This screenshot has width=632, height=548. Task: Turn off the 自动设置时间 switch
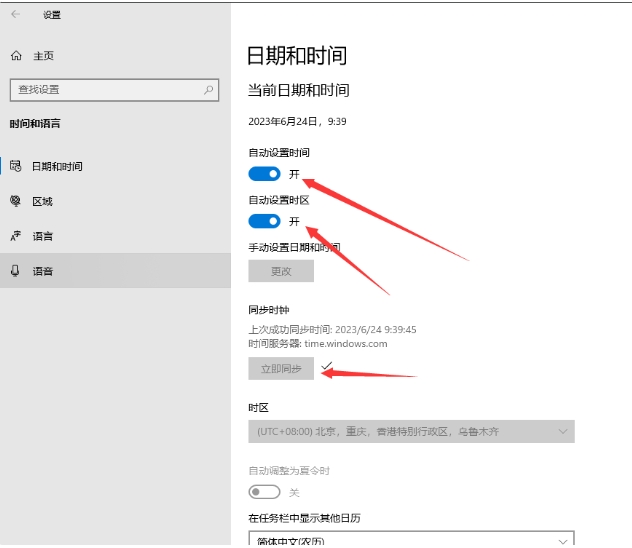265,174
